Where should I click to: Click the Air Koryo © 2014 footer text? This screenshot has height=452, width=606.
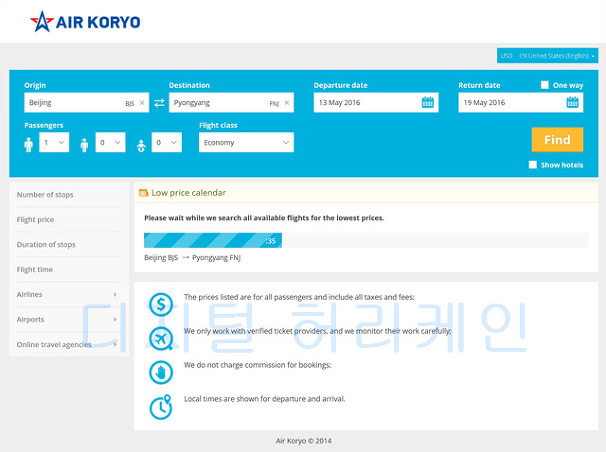point(303,441)
